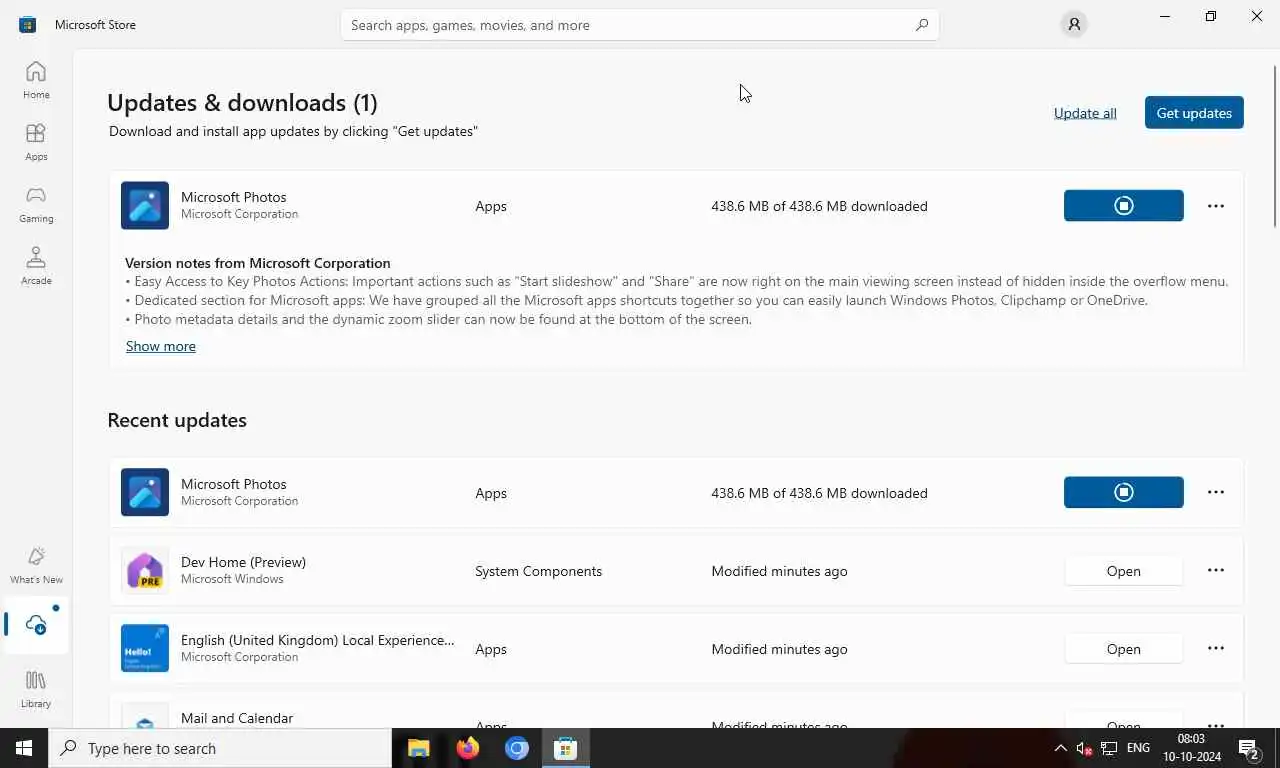
Task: Click English (United Kingdom) Local Experience icon
Action: tap(145, 649)
